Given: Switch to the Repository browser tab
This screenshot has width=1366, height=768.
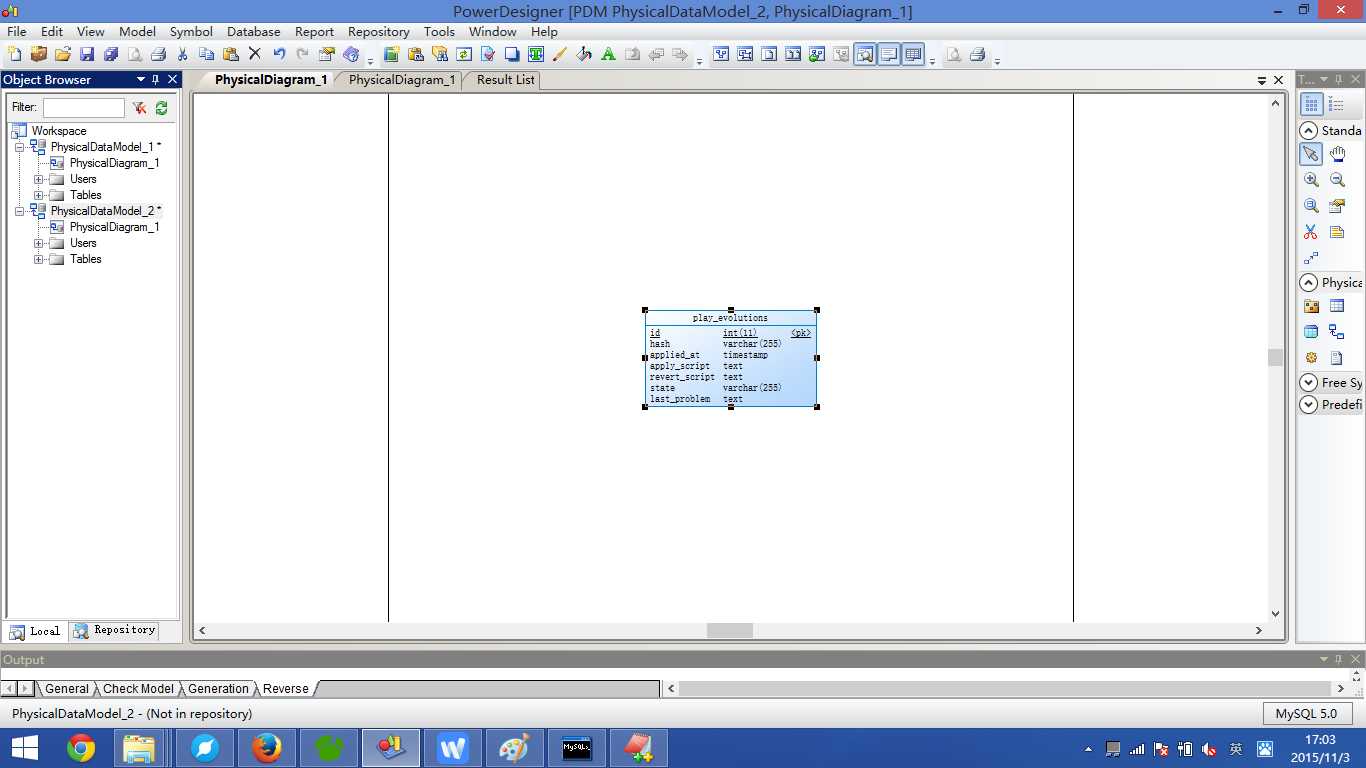Looking at the screenshot, I should pos(115,630).
